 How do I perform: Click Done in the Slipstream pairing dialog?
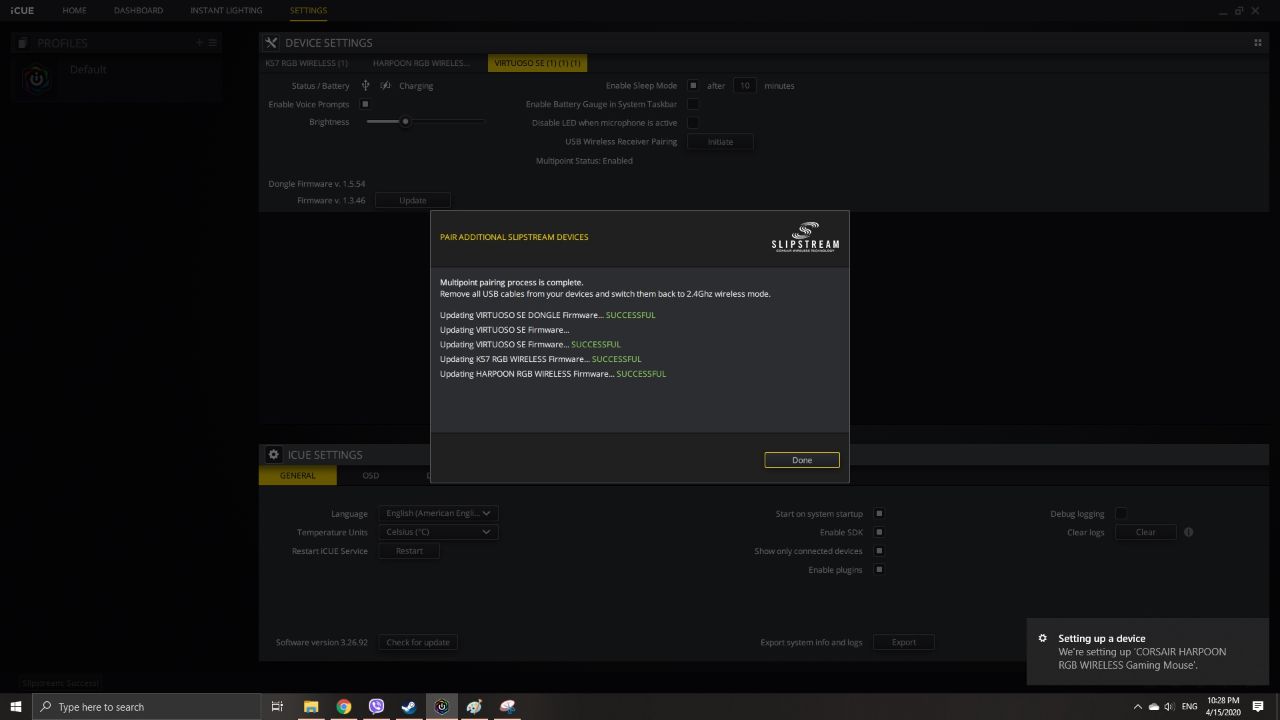click(802, 460)
